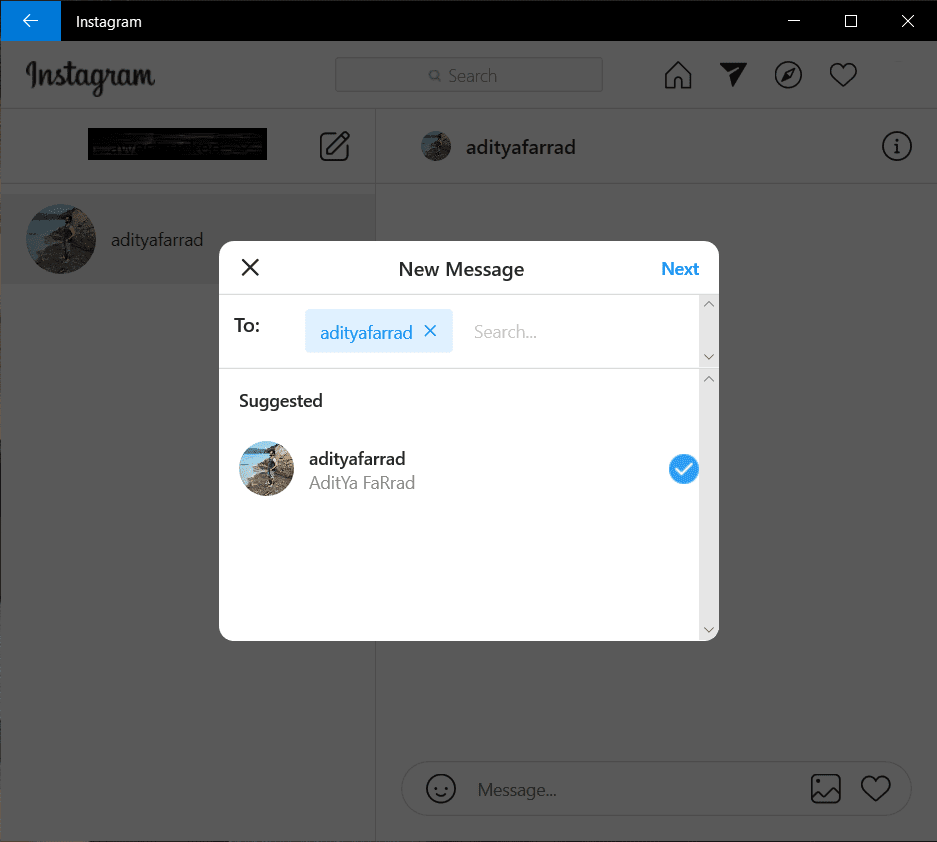The height and width of the screenshot is (842, 937).
Task: Open activity heart icon in top bar
Action: (843, 74)
